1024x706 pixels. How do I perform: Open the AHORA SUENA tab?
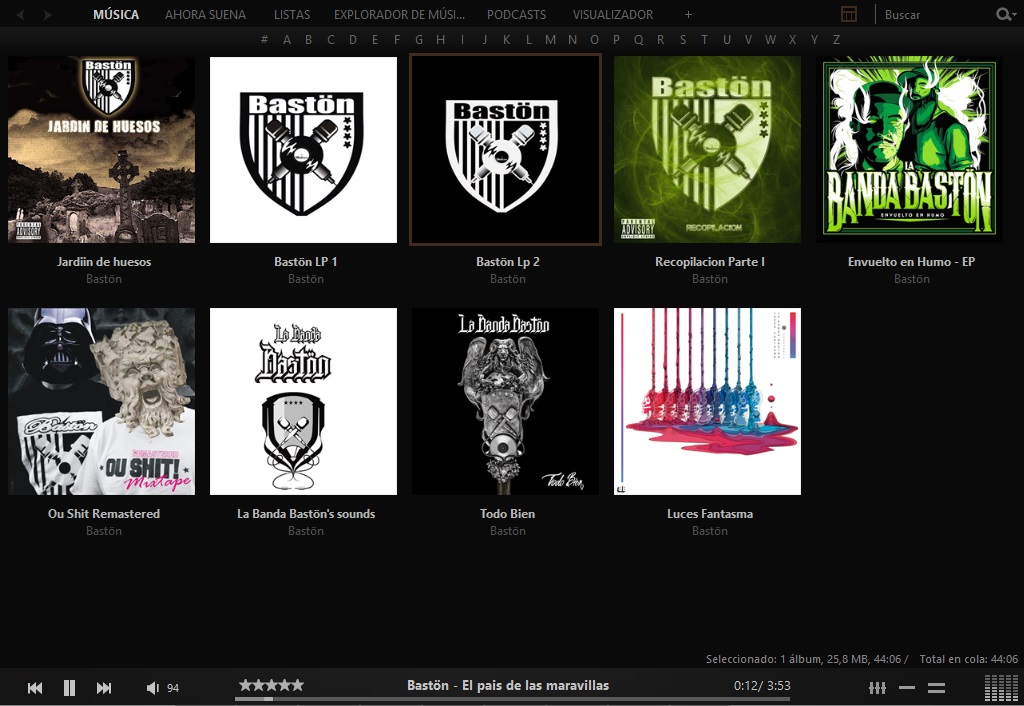tap(205, 14)
